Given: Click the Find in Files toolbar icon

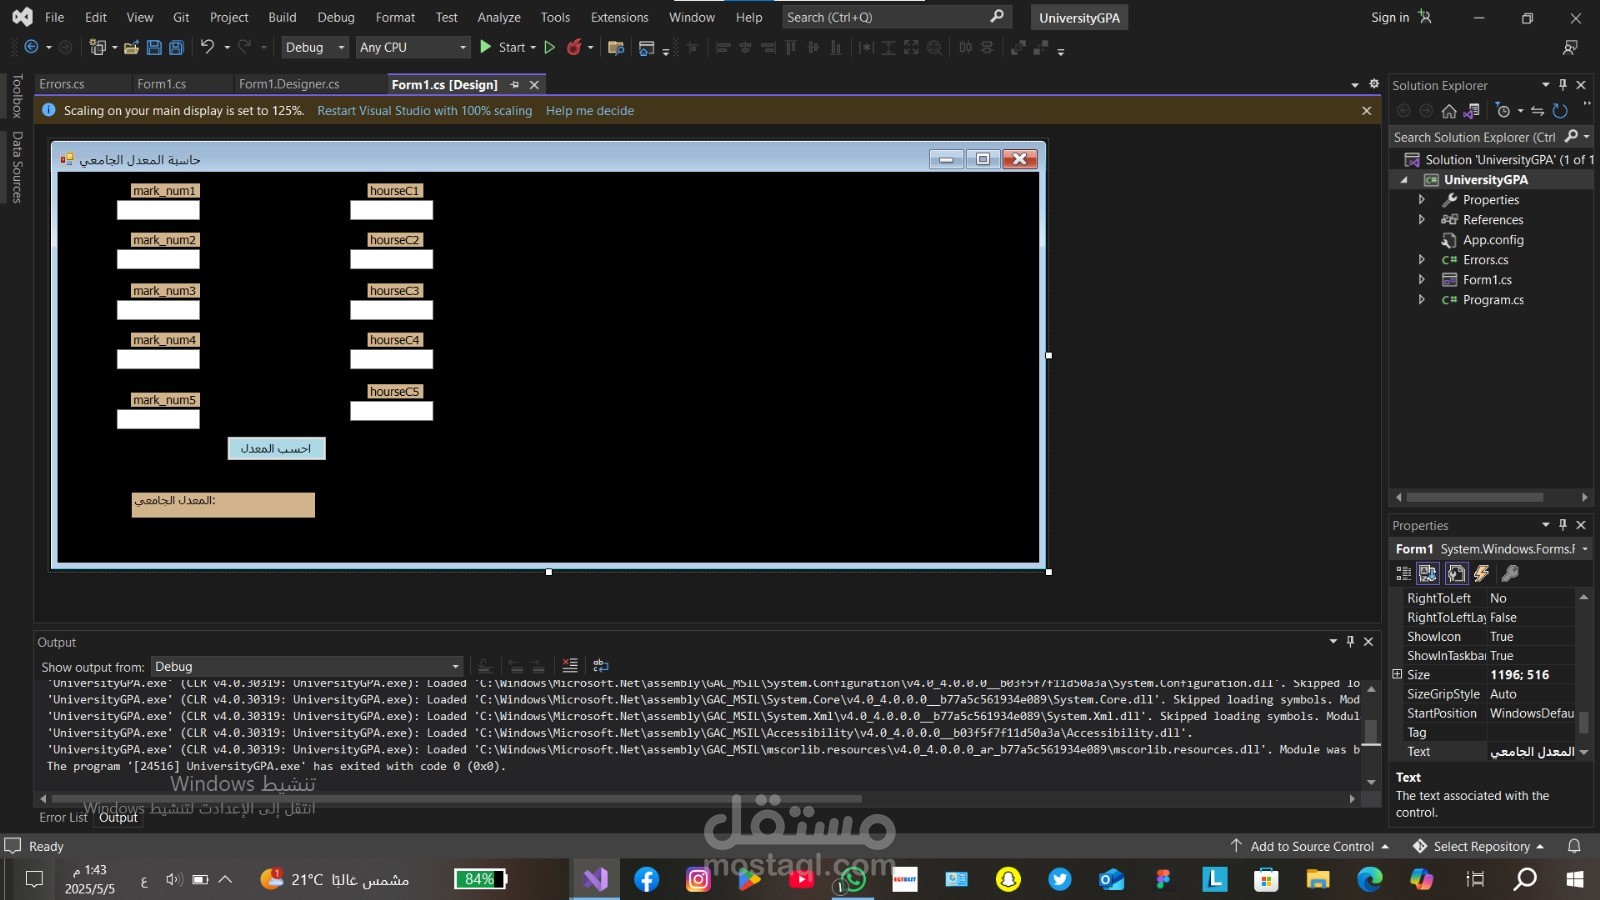Looking at the screenshot, I should (x=616, y=47).
